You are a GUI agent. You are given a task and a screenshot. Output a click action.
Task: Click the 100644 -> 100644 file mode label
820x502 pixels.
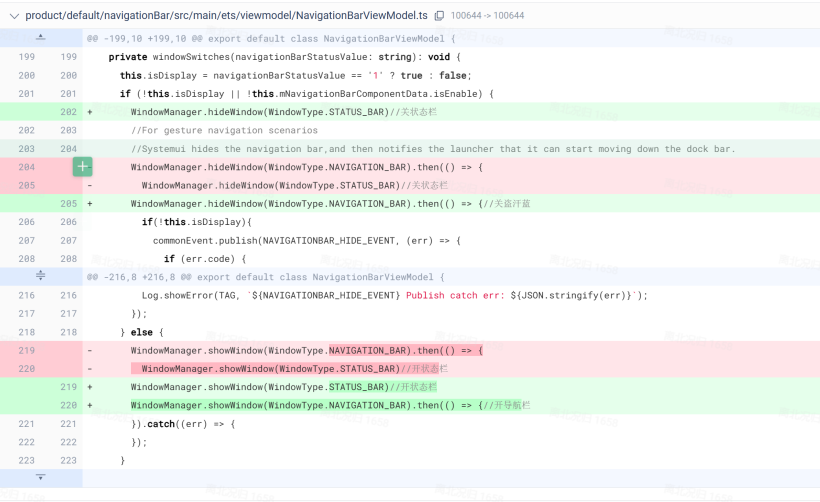tap(487, 16)
